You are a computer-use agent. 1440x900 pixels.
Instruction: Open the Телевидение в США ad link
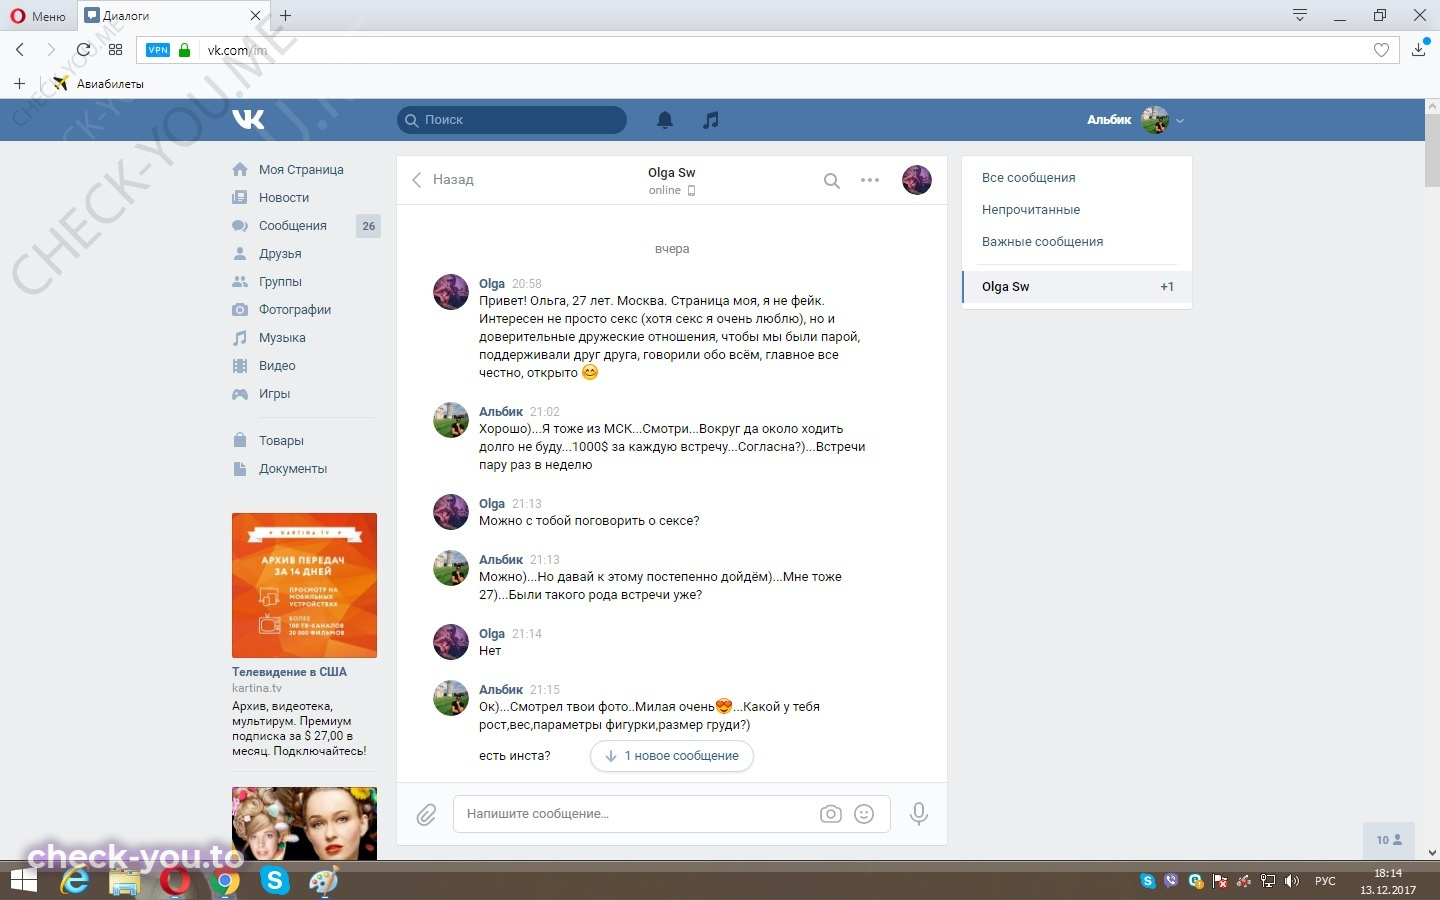click(289, 672)
